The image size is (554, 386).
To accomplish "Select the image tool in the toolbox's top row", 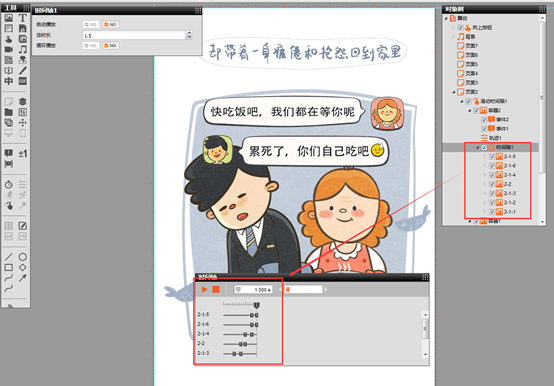I will 9,18.
